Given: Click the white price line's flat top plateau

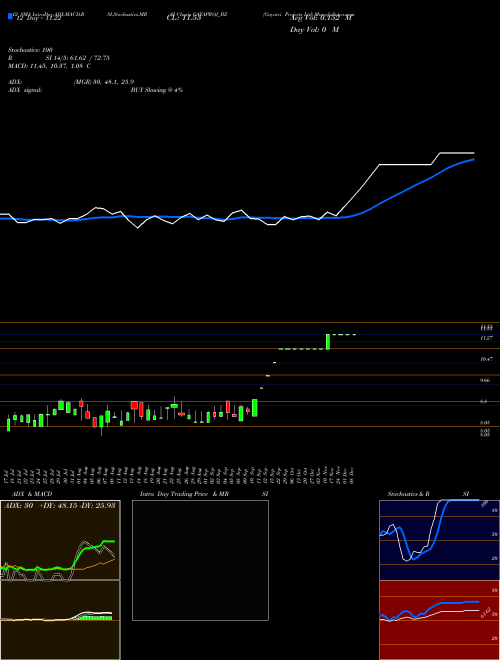Looking at the screenshot, I should click(x=457, y=153).
